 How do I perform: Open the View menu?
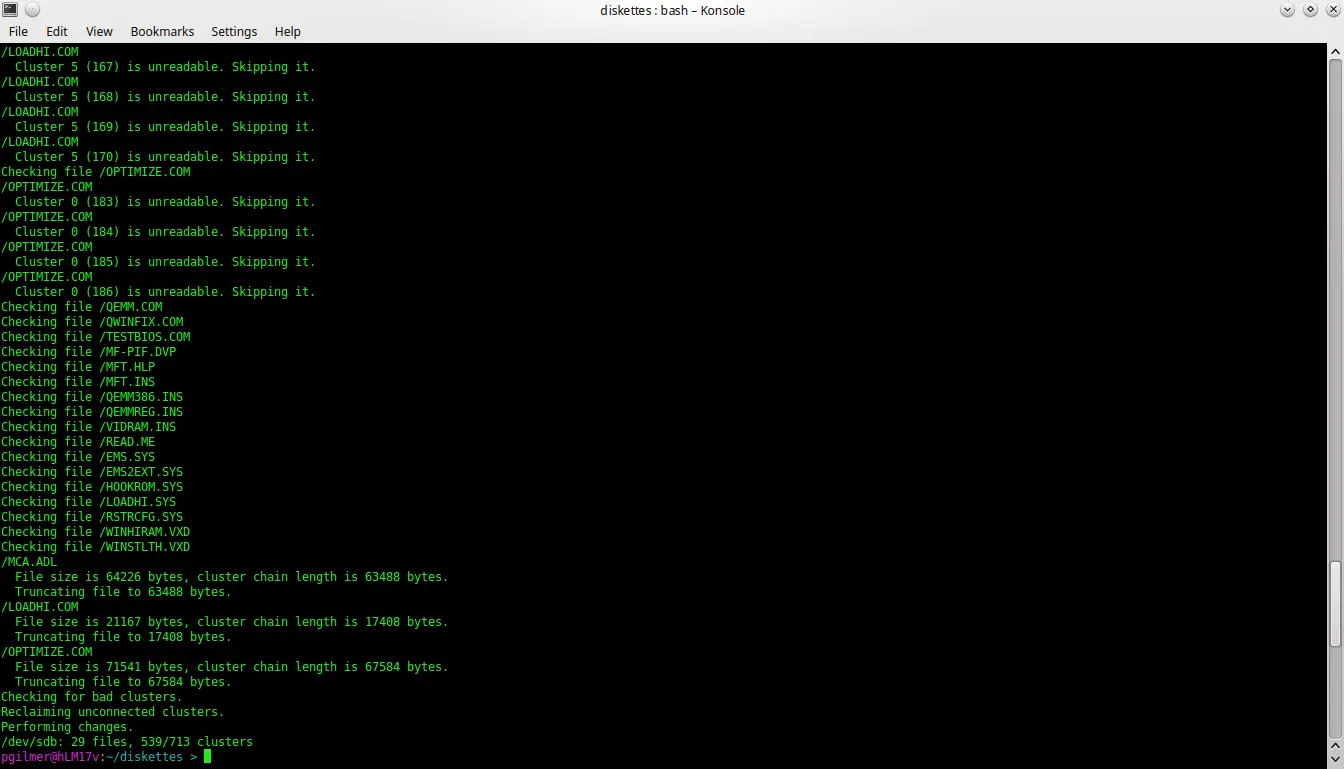(99, 32)
